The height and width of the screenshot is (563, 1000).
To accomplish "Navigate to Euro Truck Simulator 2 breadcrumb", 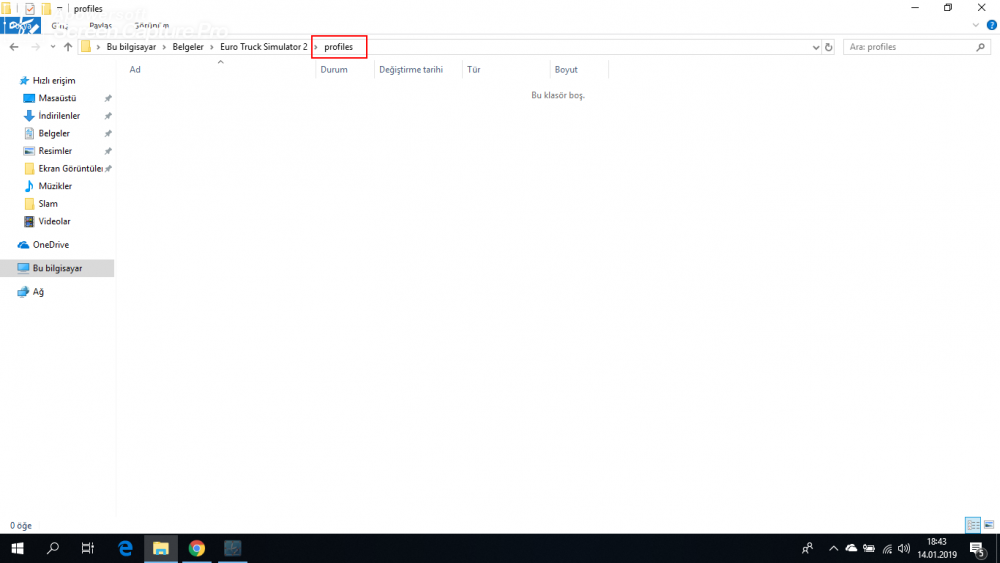I will (264, 47).
